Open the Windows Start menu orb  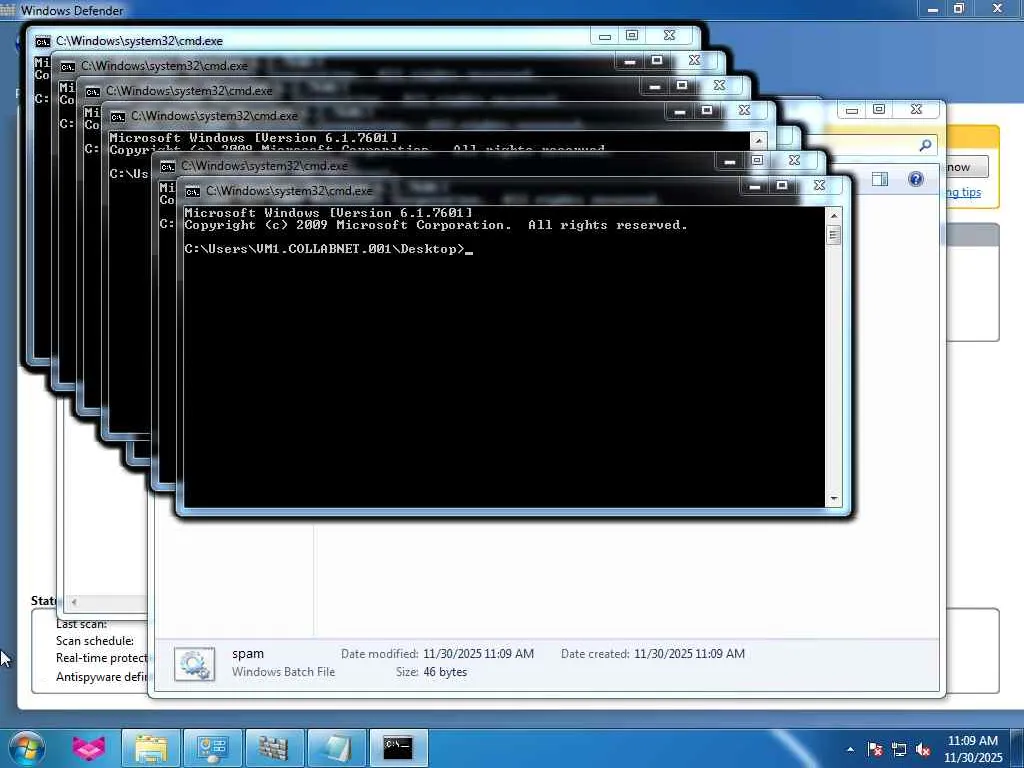(x=26, y=748)
